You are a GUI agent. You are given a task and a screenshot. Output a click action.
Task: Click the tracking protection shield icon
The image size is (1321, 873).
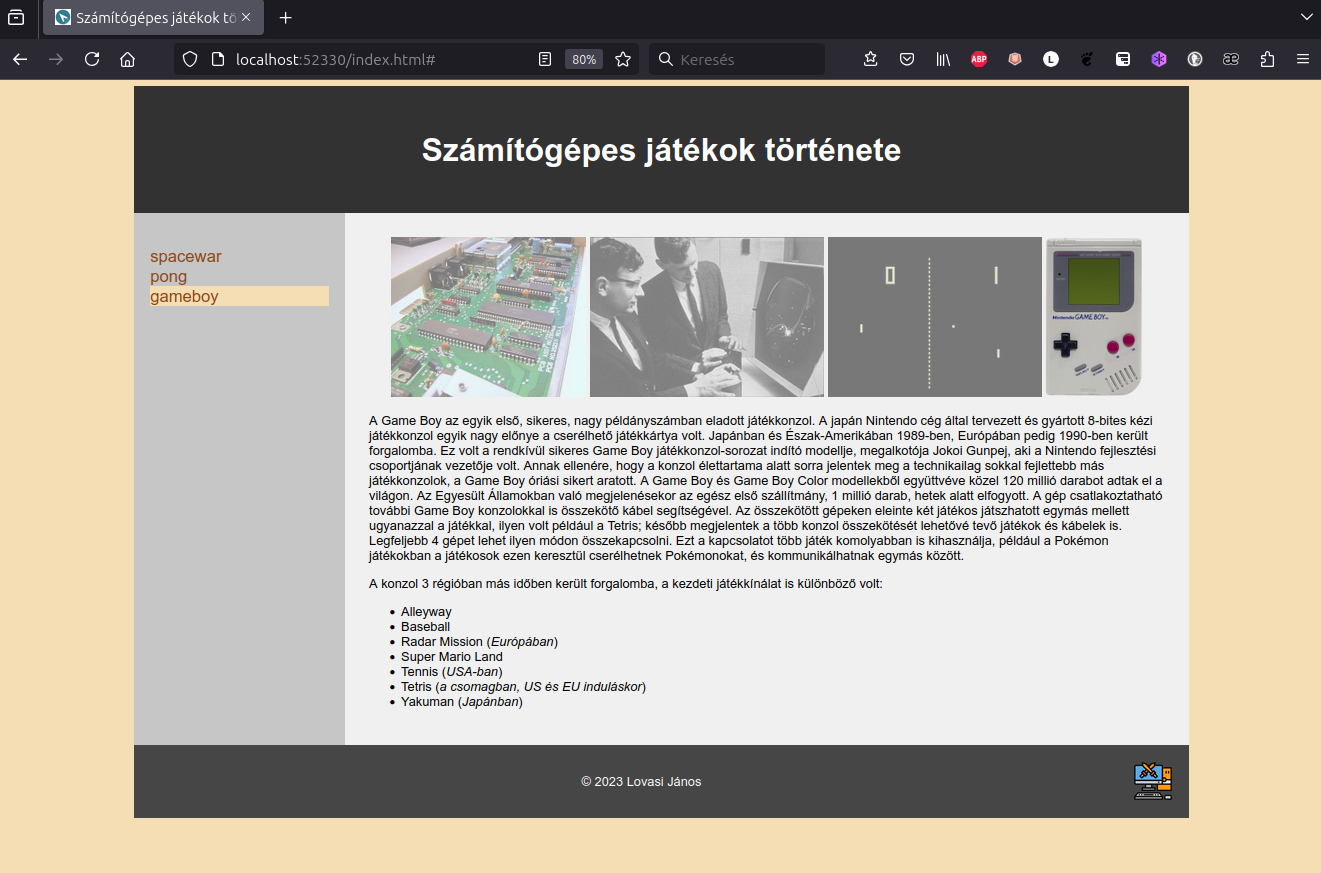(x=190, y=59)
